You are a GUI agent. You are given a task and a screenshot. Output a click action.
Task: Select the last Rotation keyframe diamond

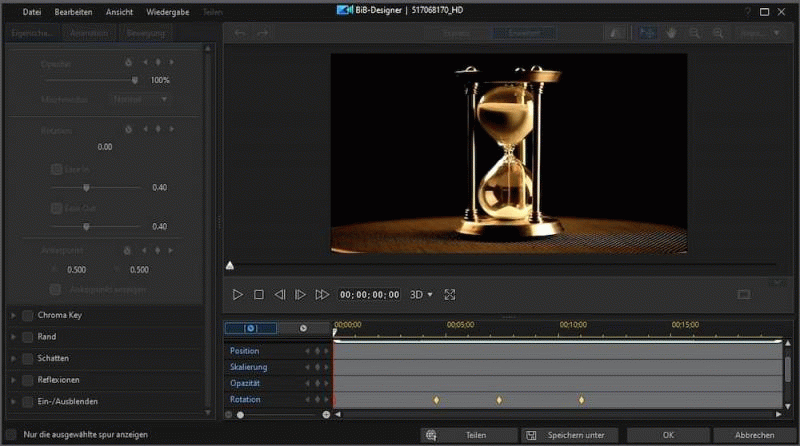point(581,400)
